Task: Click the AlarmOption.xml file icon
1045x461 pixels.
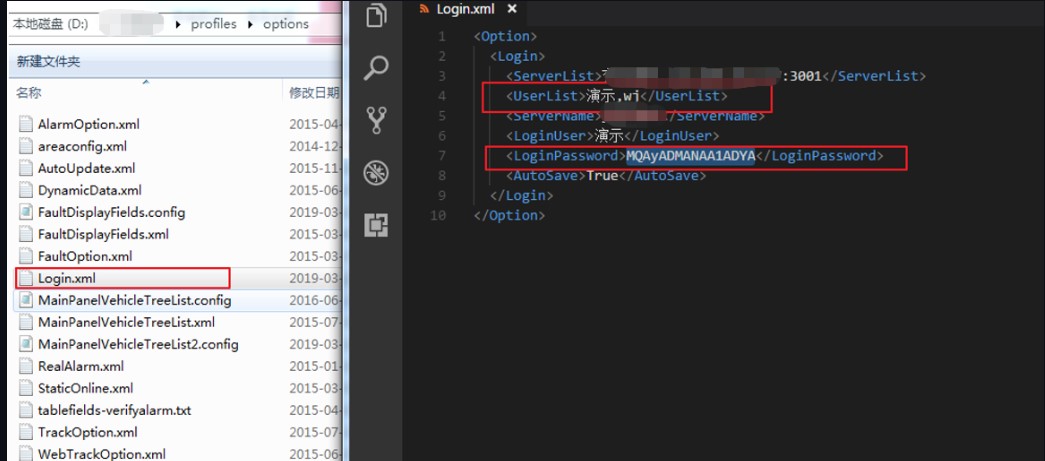Action: click(26, 125)
